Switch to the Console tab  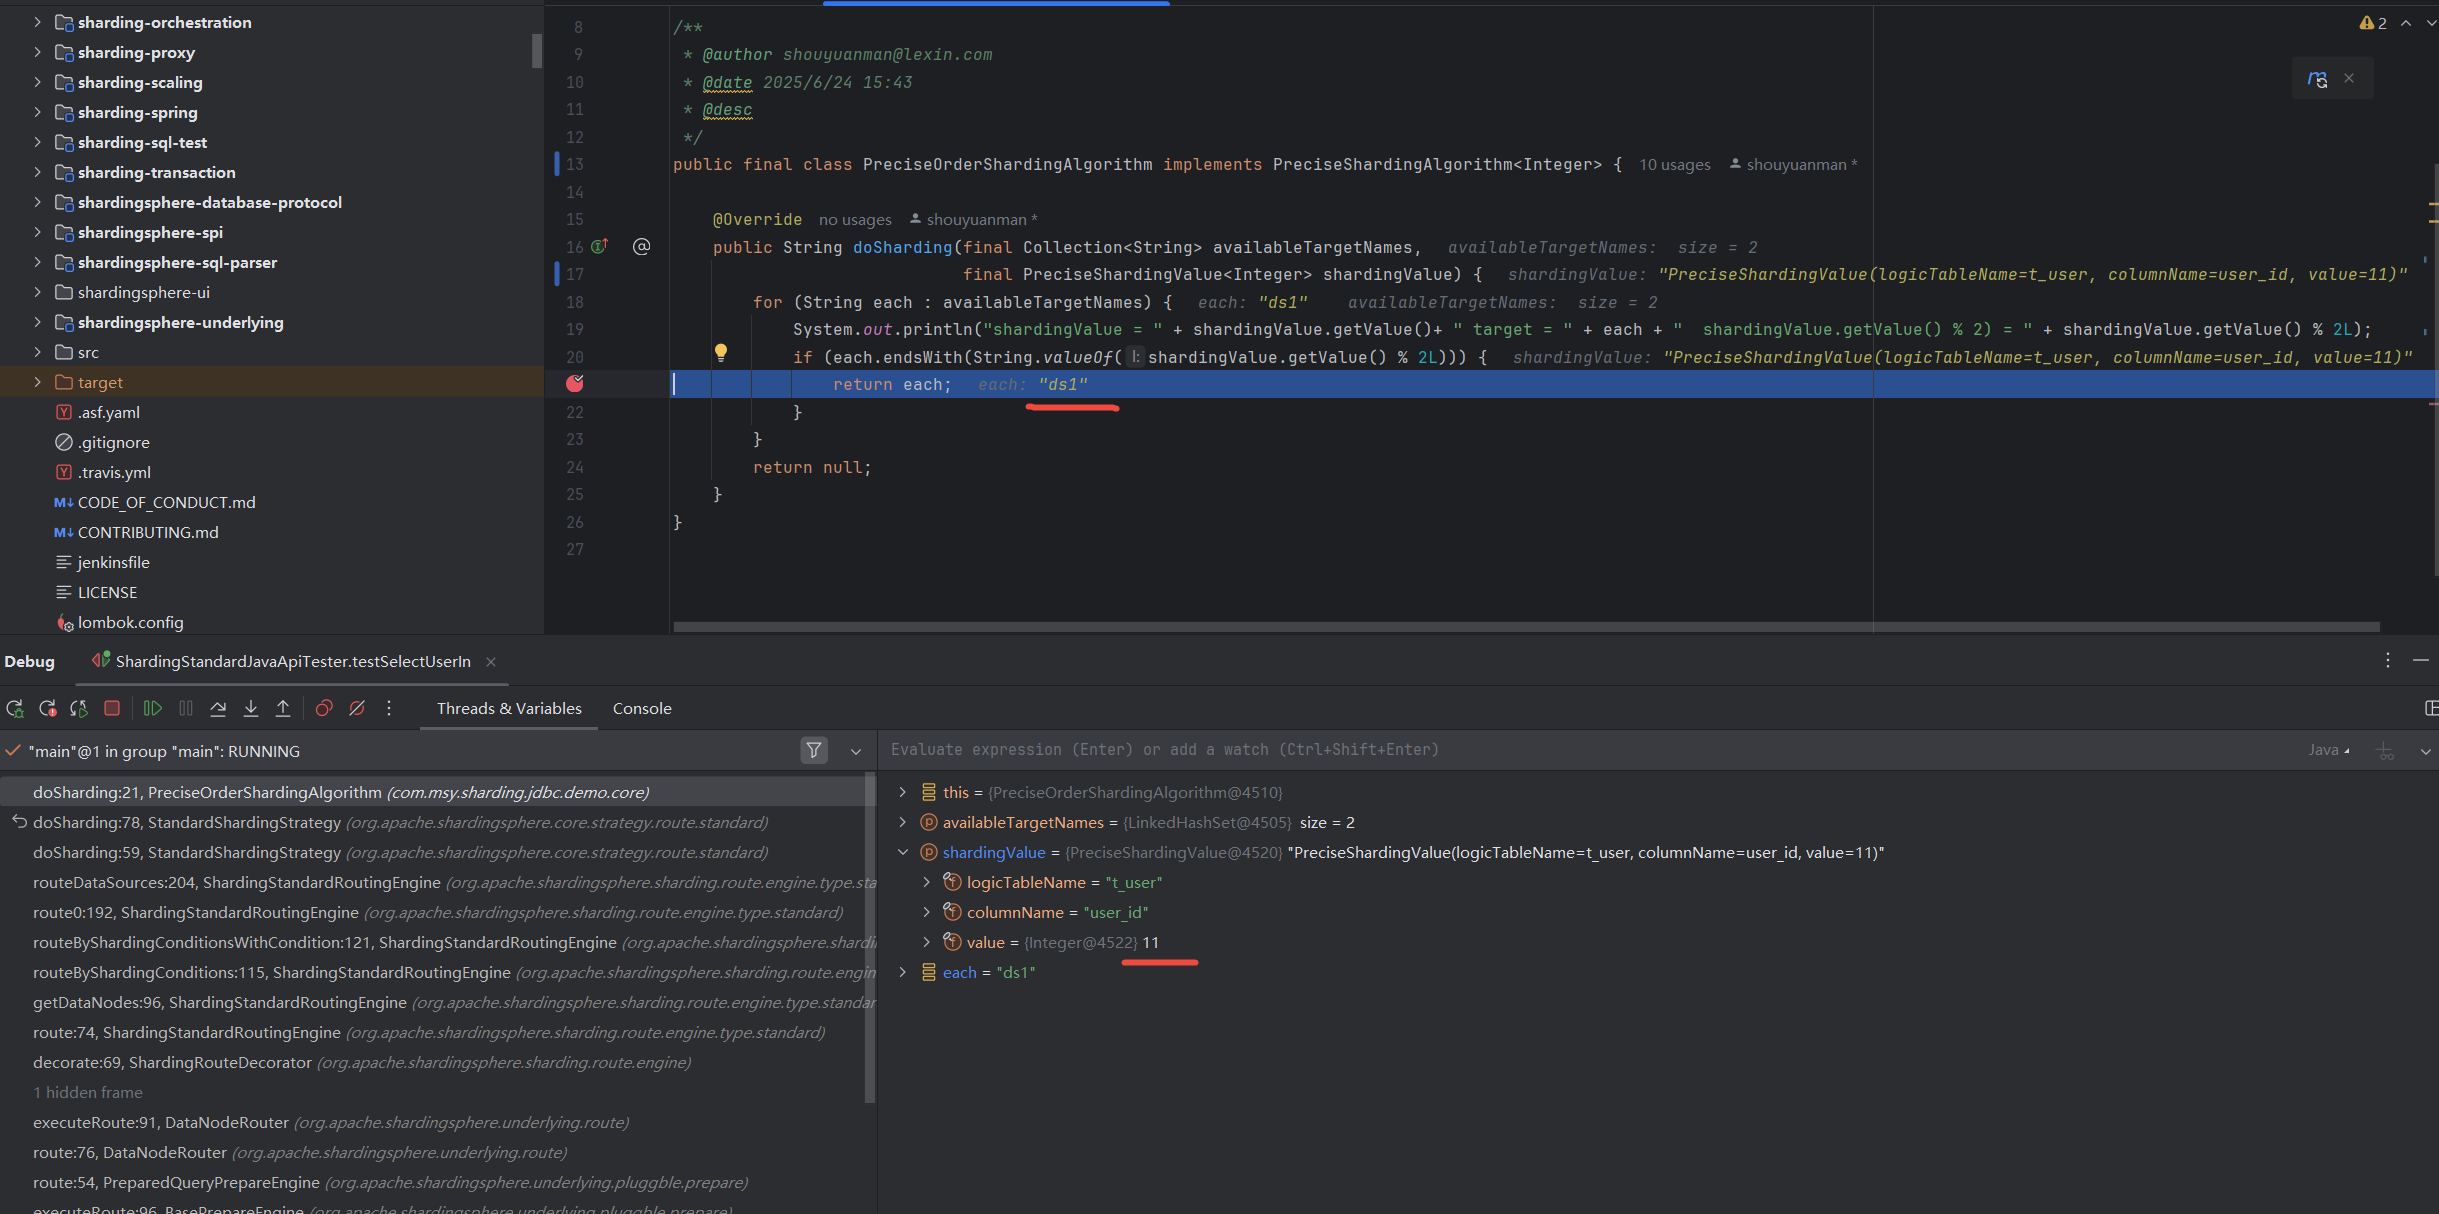[x=642, y=708]
